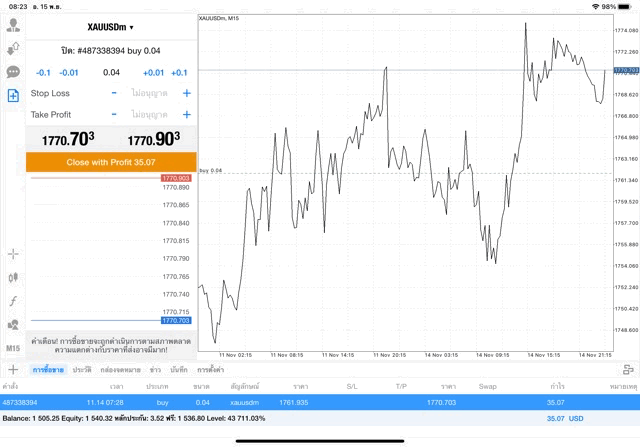Tap the Balance and Equity summary row
This screenshot has height=447, width=640.
click(320, 418)
